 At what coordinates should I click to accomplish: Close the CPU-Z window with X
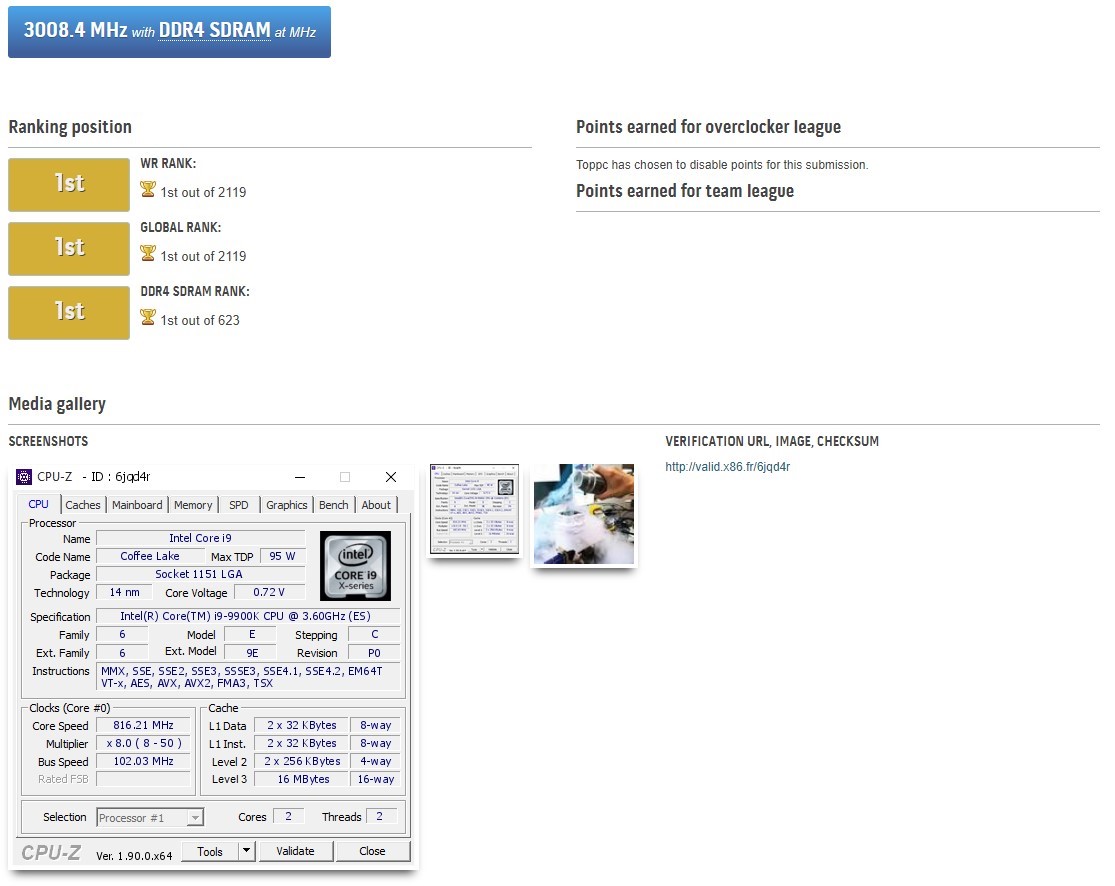[x=390, y=477]
